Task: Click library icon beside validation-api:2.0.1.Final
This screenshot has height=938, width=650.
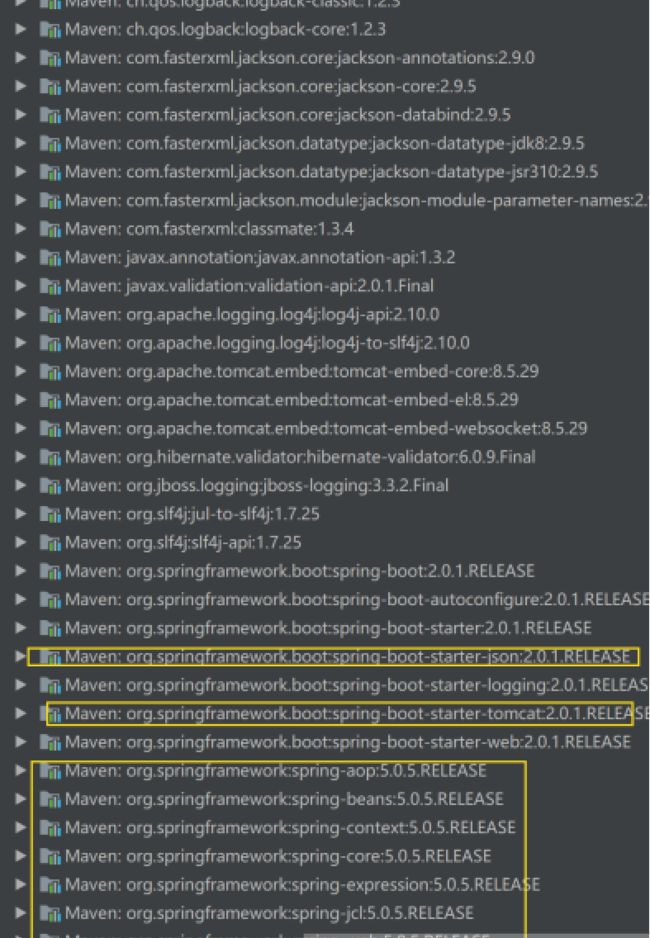Action: tap(50, 286)
